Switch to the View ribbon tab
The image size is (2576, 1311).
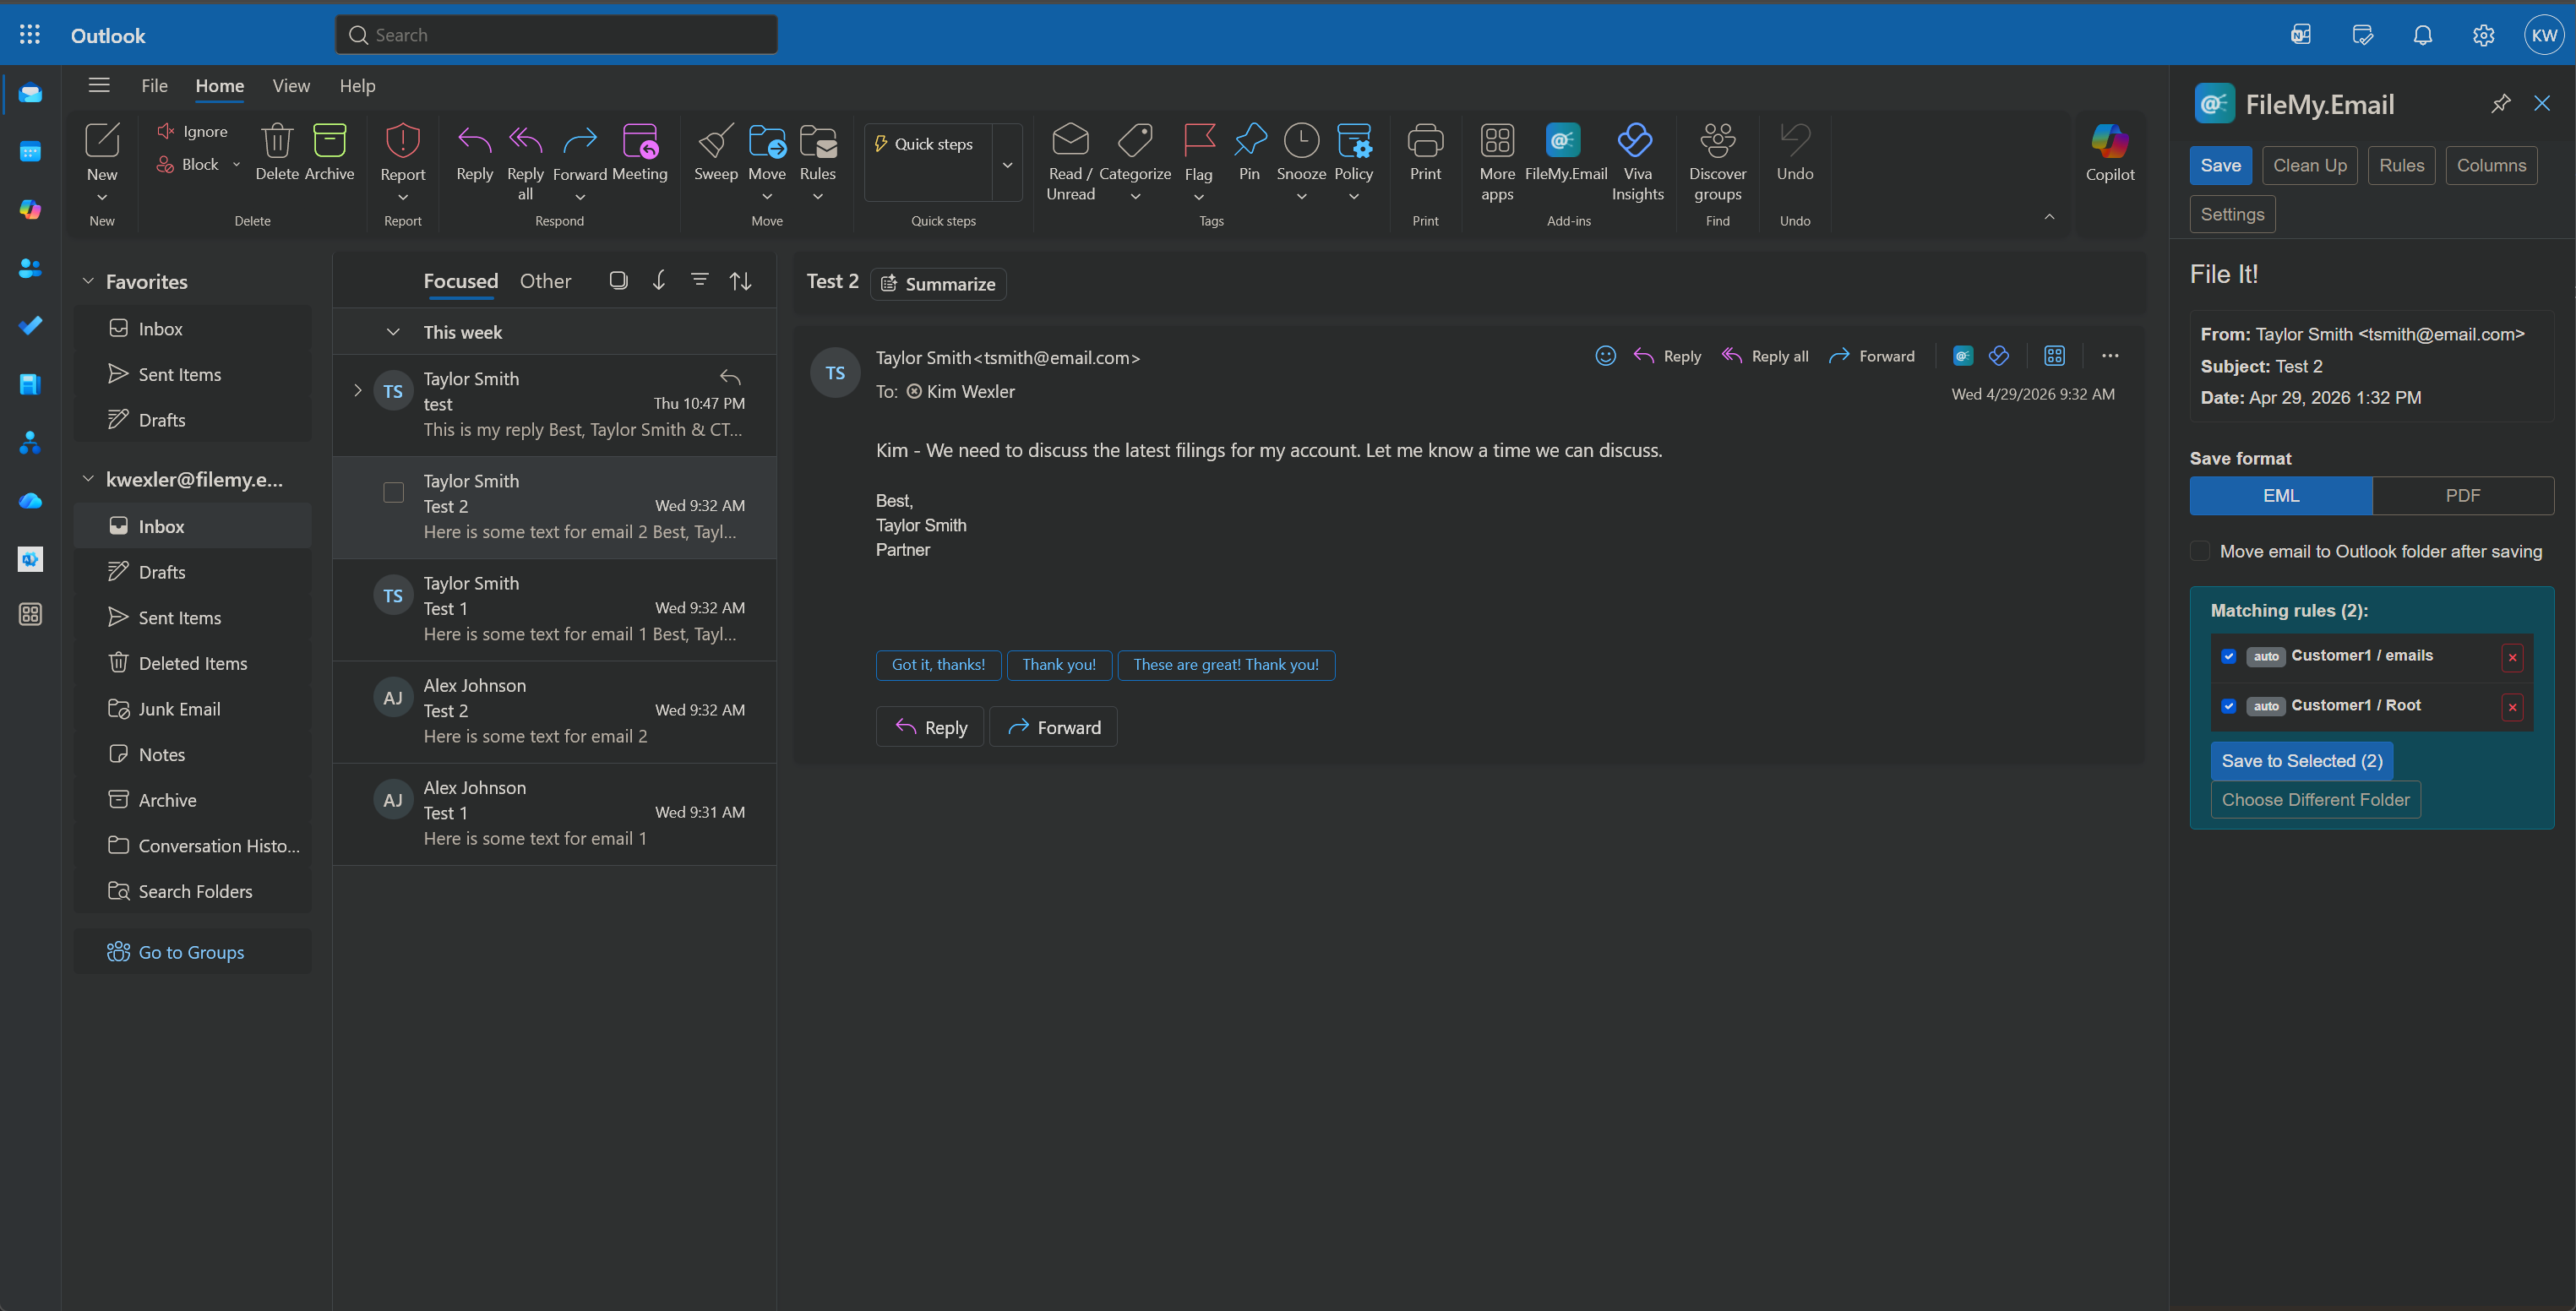(291, 86)
